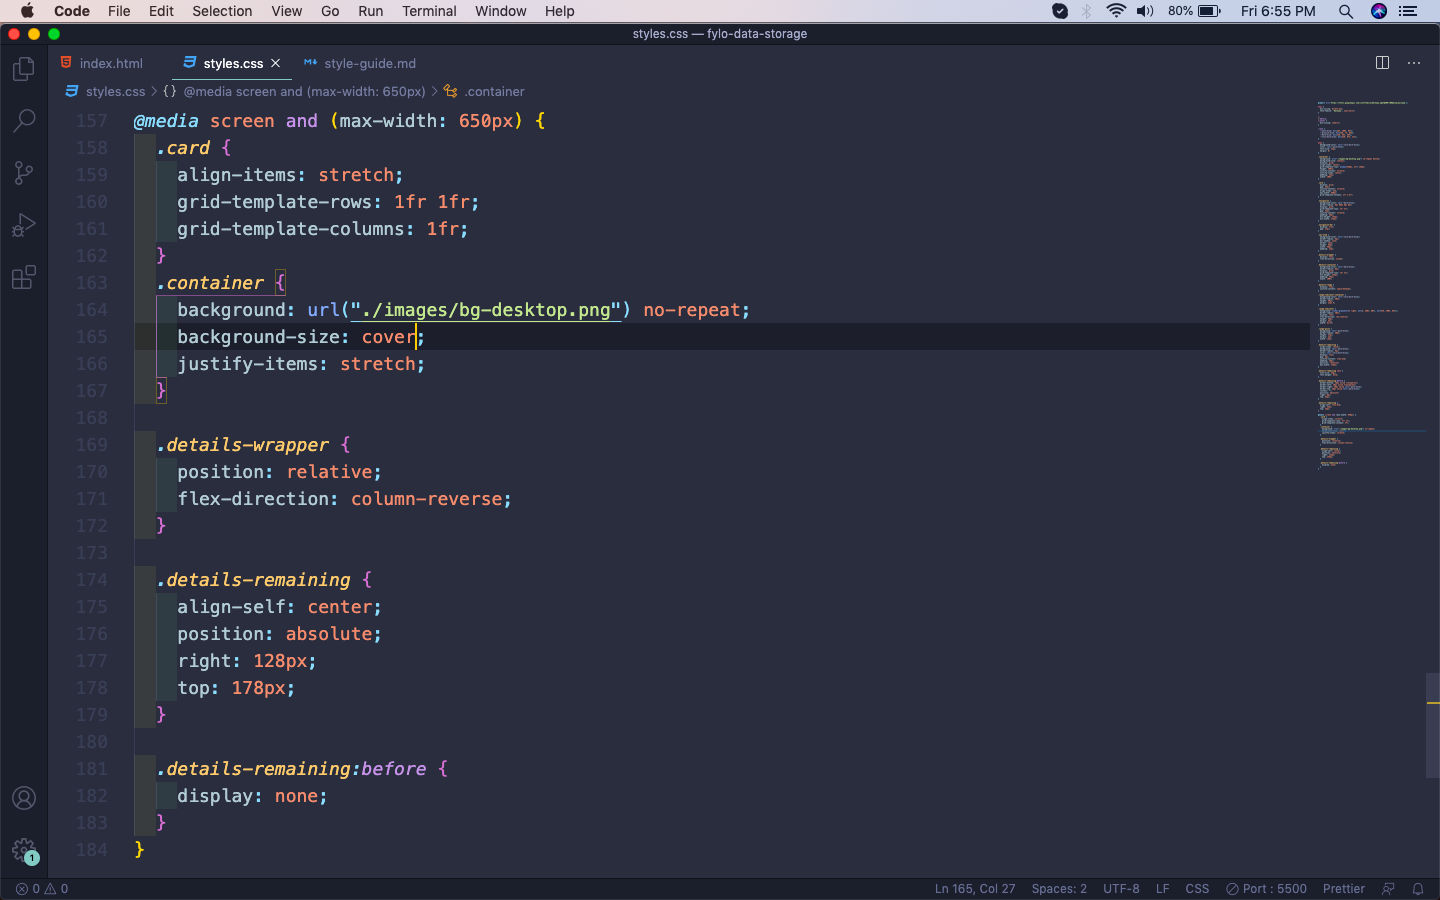The image size is (1440, 900).
Task: Click the .details-remaining:before selector
Action: point(291,768)
